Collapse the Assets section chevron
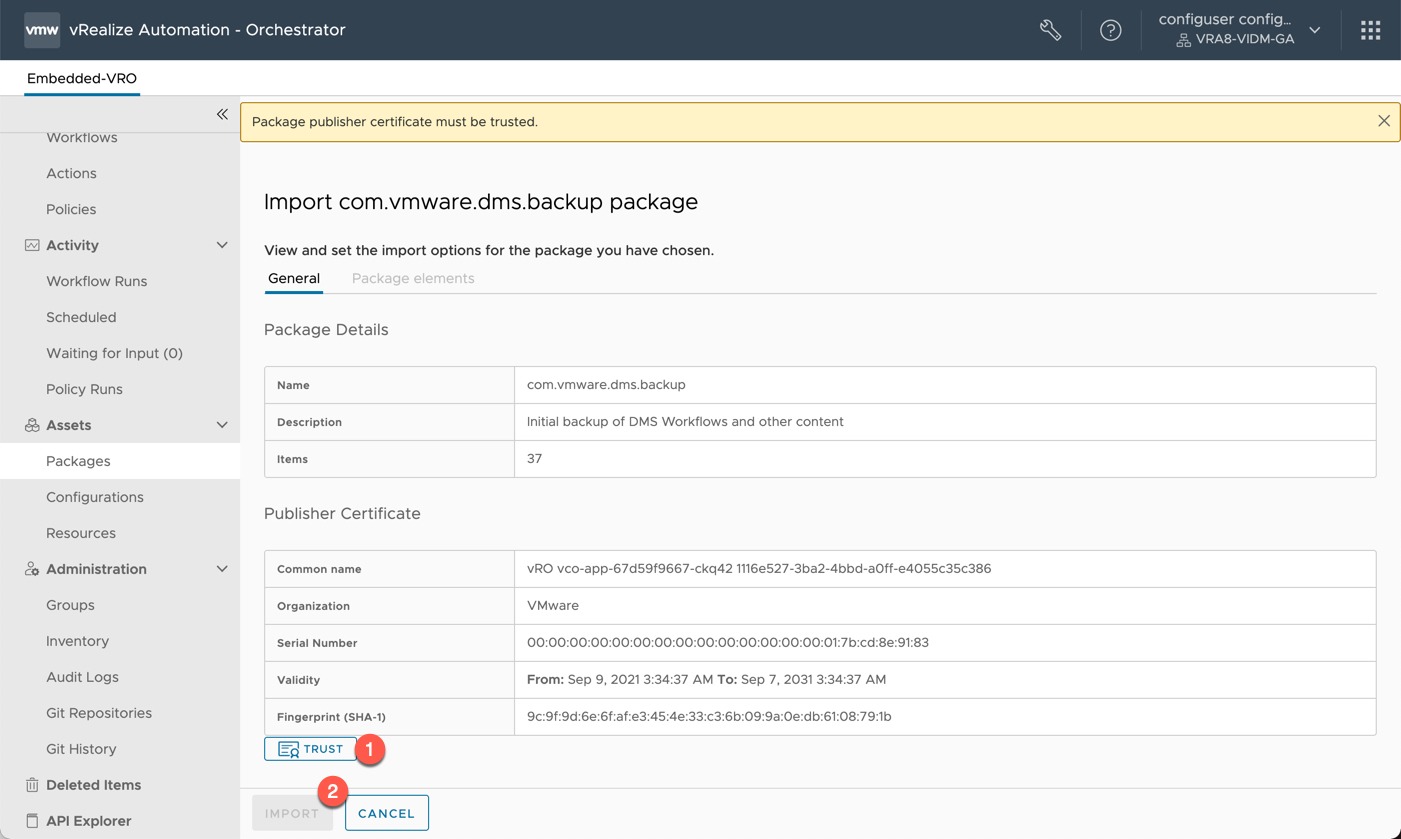Screen dimensions: 1401x839 pos(222,425)
